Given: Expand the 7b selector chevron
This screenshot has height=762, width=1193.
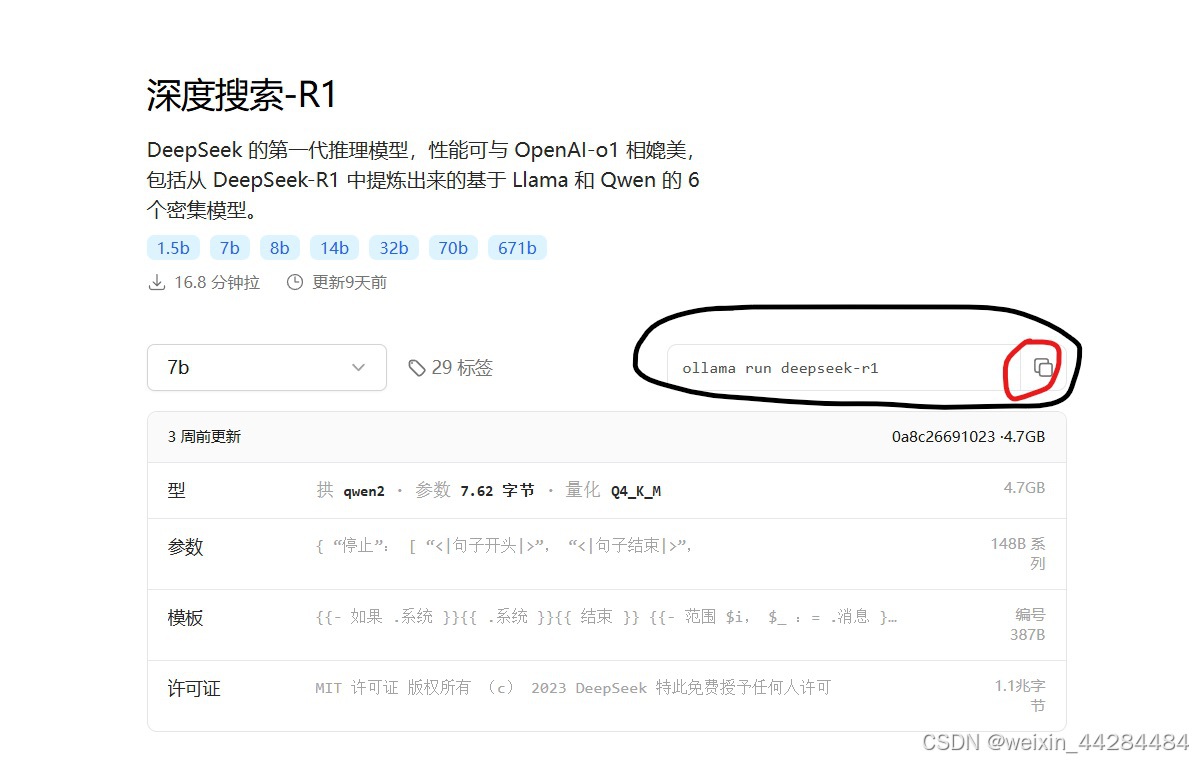Looking at the screenshot, I should 359,367.
